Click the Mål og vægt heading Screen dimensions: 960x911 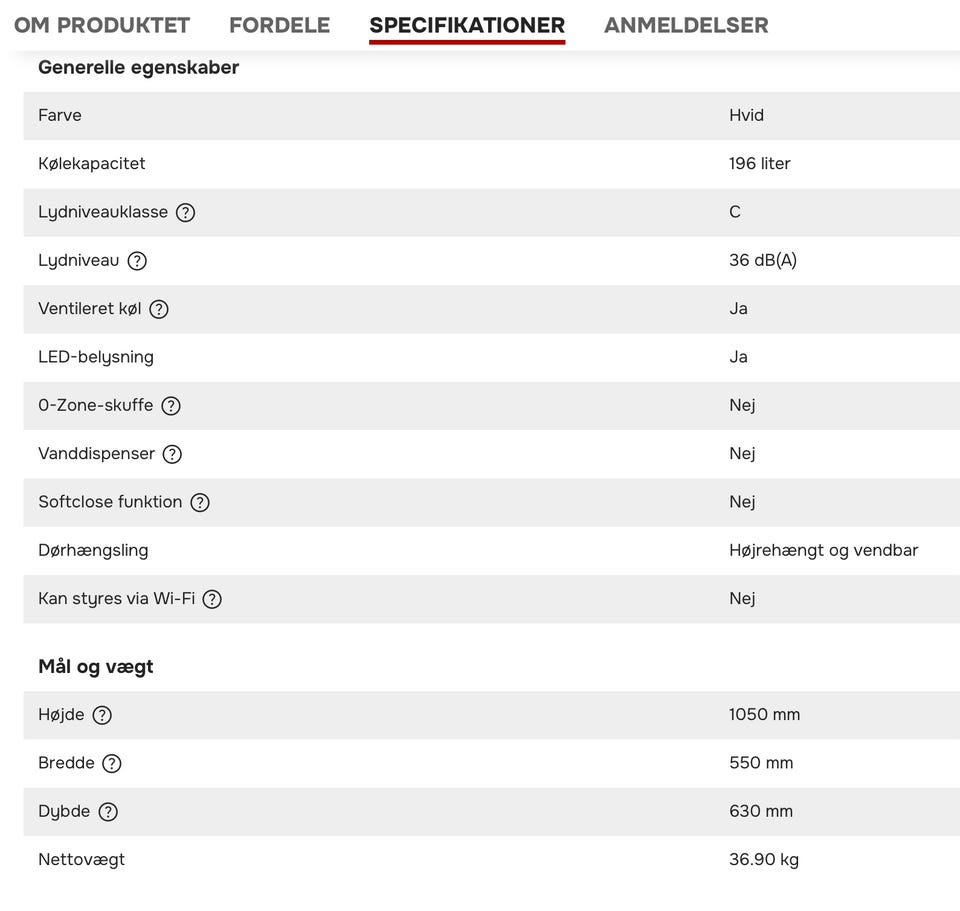pyautogui.click(x=96, y=667)
